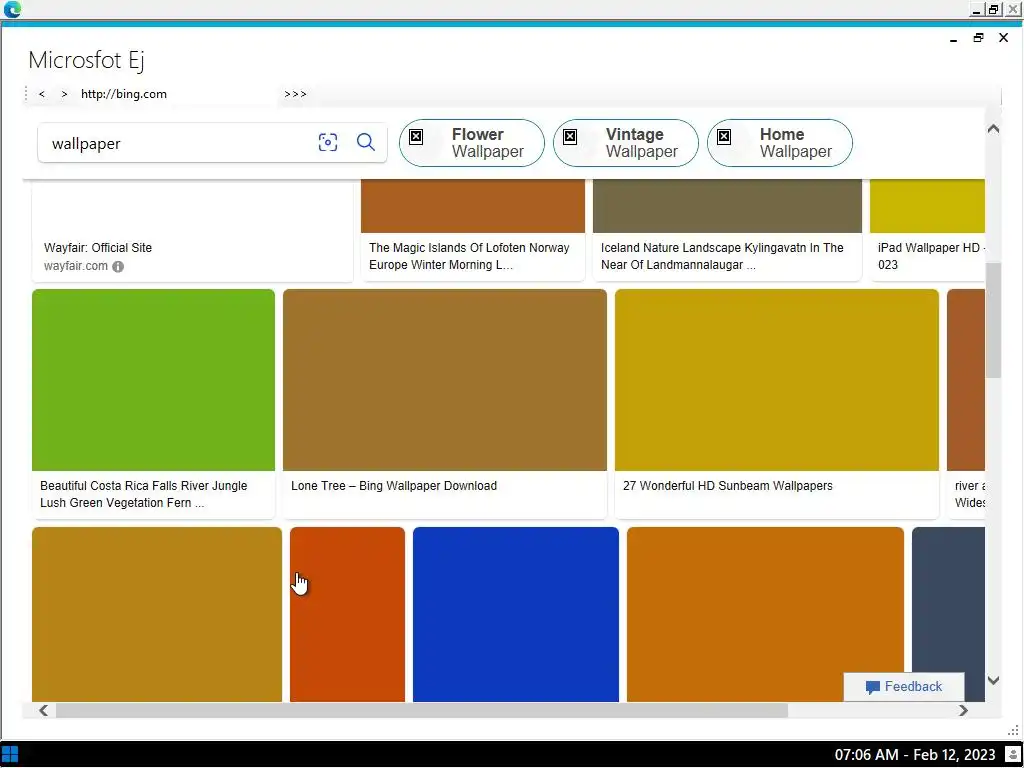Viewport: 1024px width, 768px height.
Task: Click the horizontal scrollbar thumb
Action: click(422, 711)
